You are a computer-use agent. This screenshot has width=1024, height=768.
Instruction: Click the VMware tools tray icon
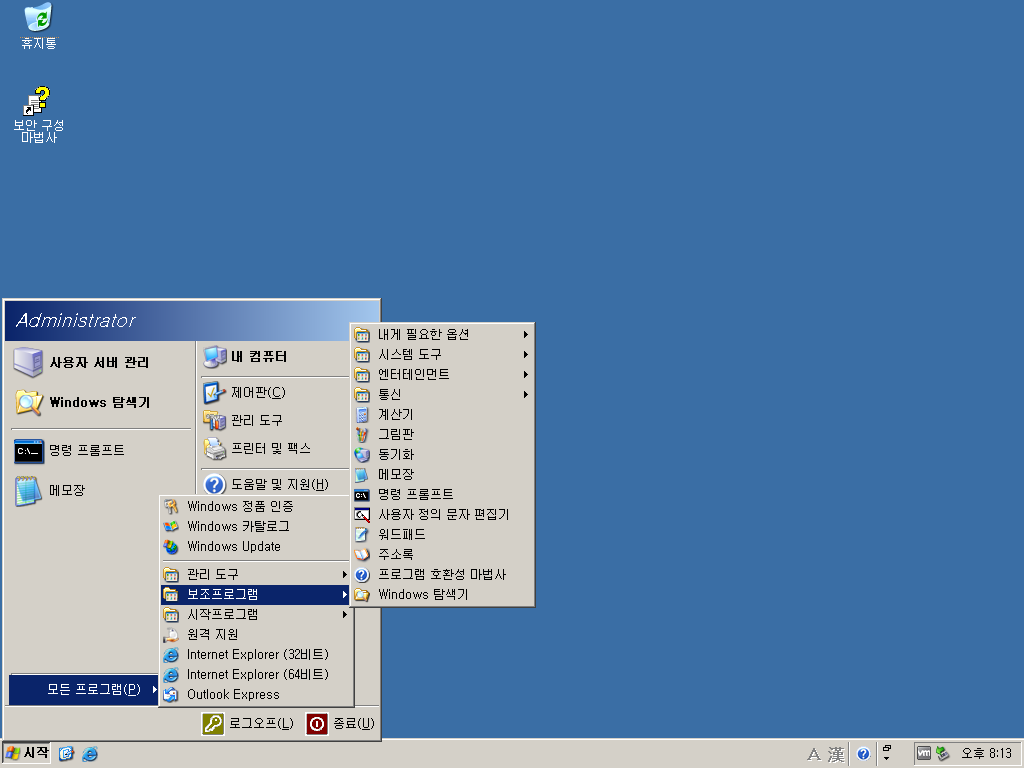point(923,754)
